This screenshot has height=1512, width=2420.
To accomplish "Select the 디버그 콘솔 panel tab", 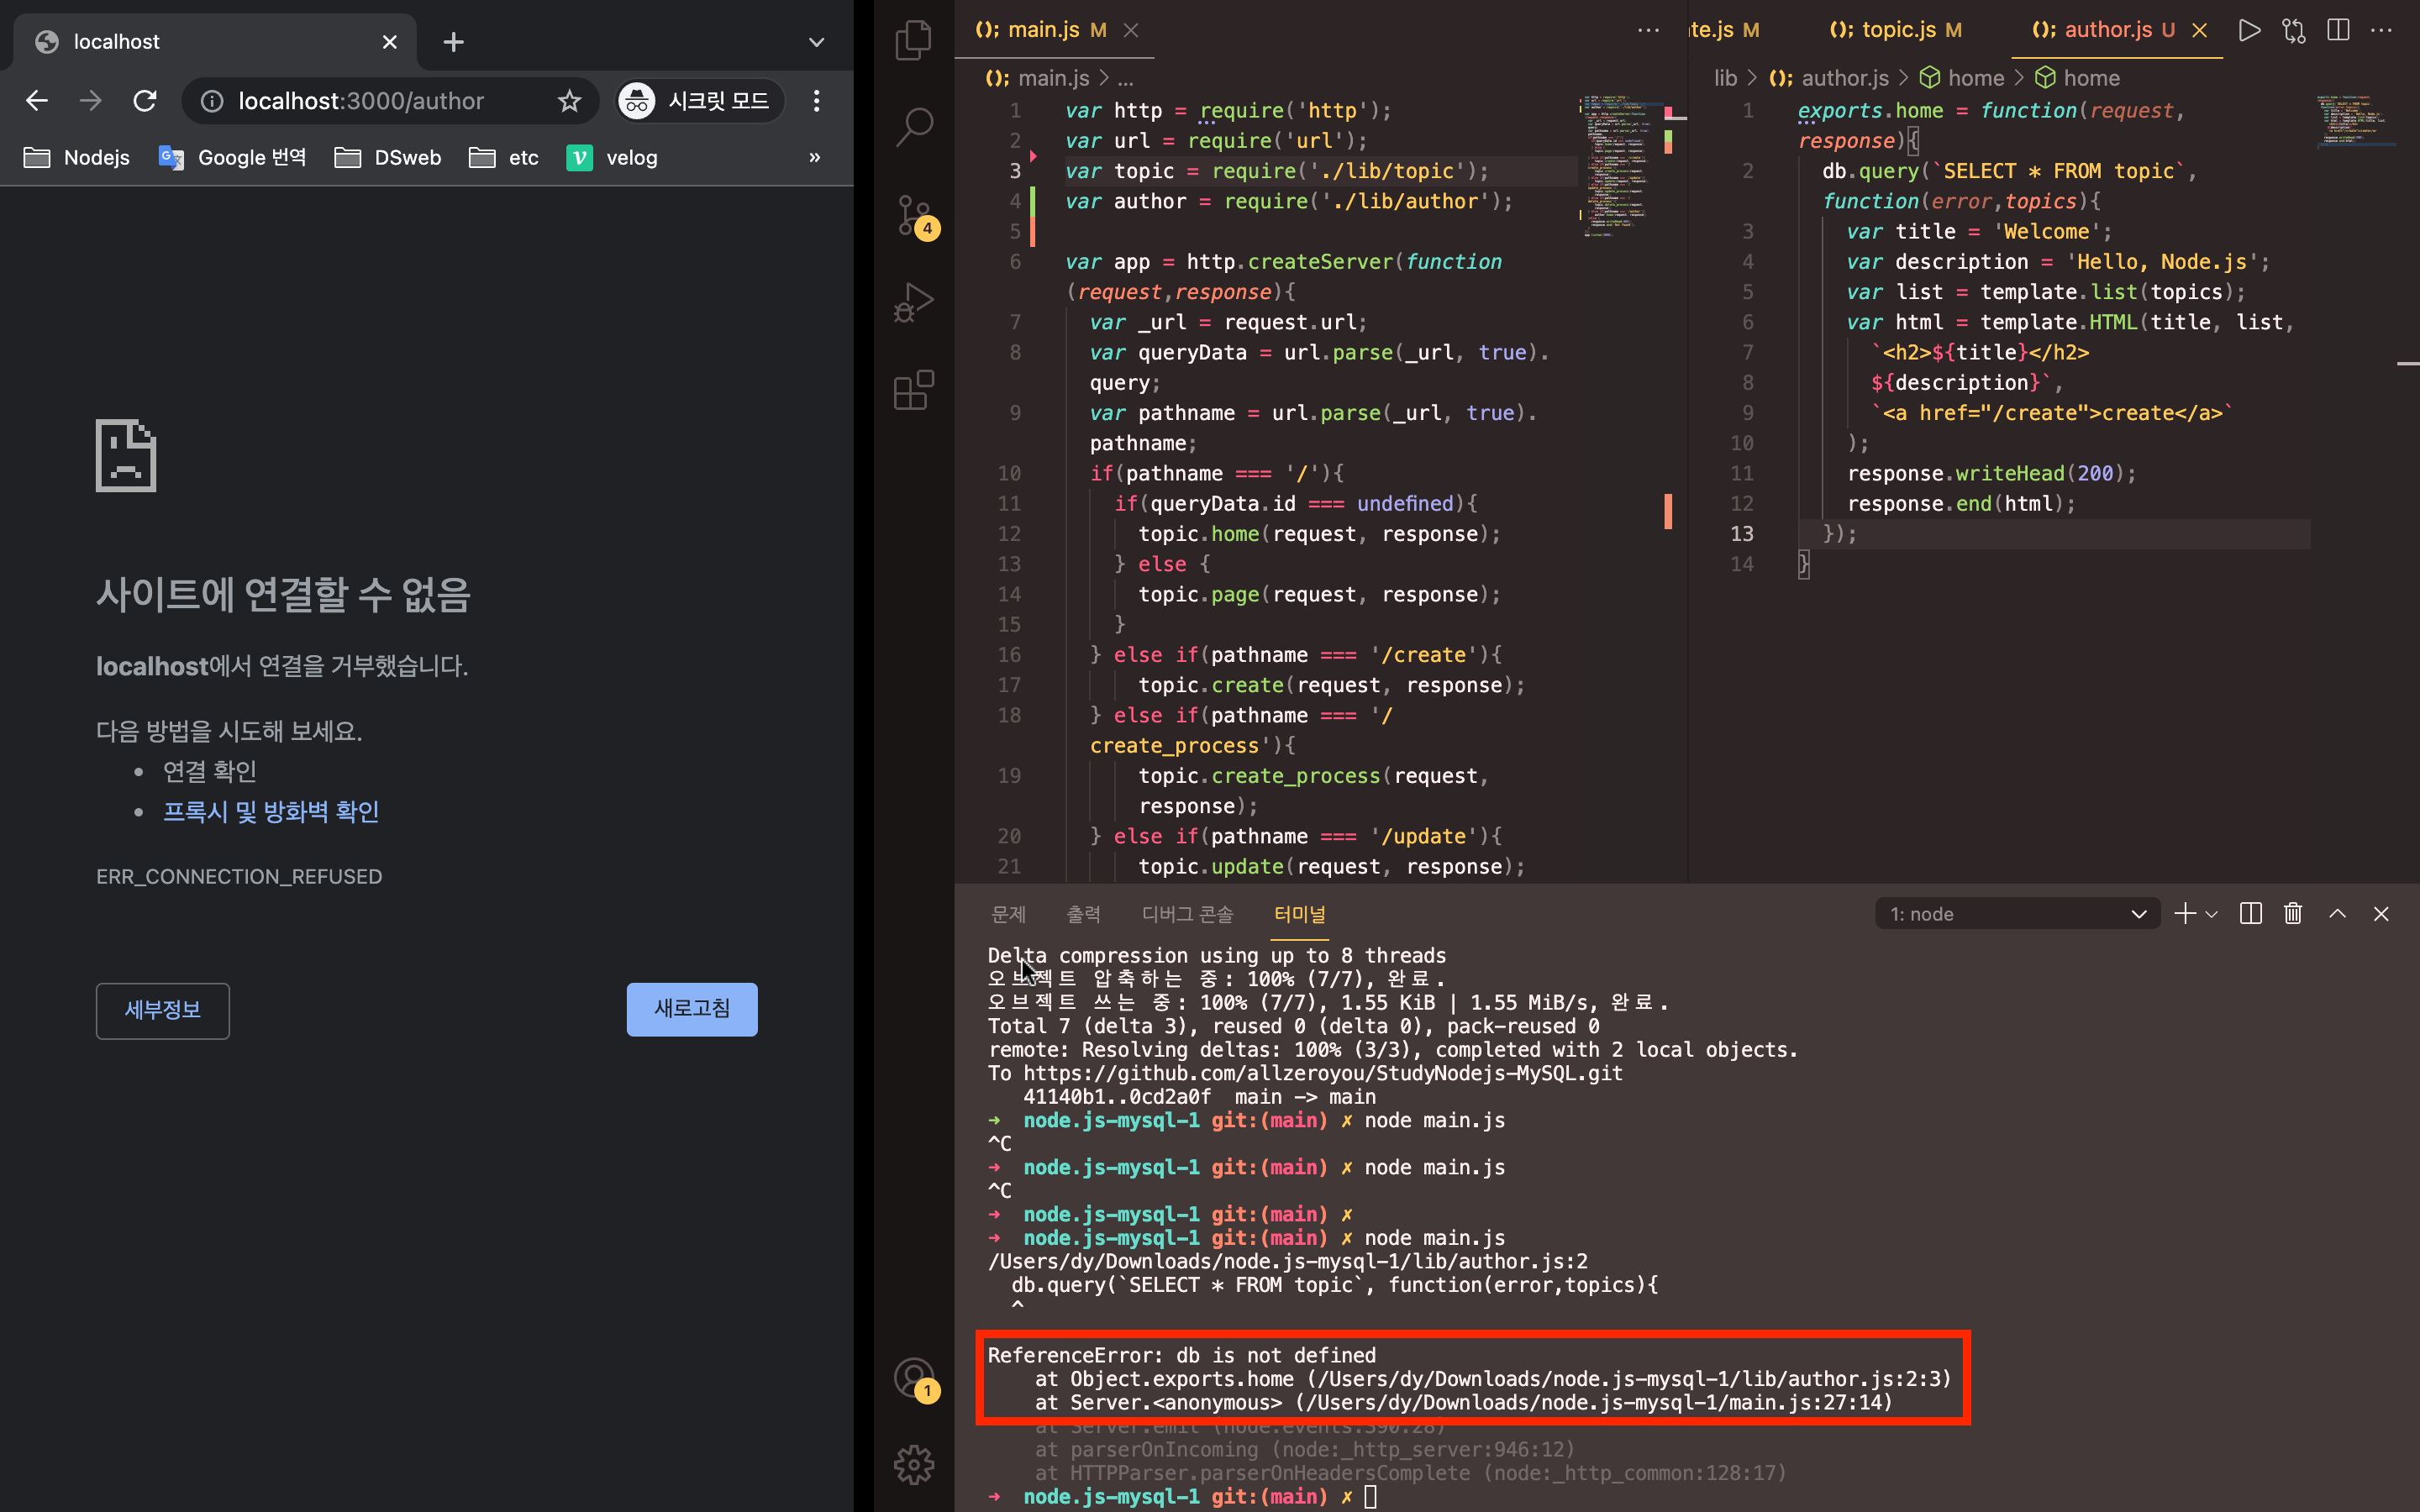I will point(1187,914).
